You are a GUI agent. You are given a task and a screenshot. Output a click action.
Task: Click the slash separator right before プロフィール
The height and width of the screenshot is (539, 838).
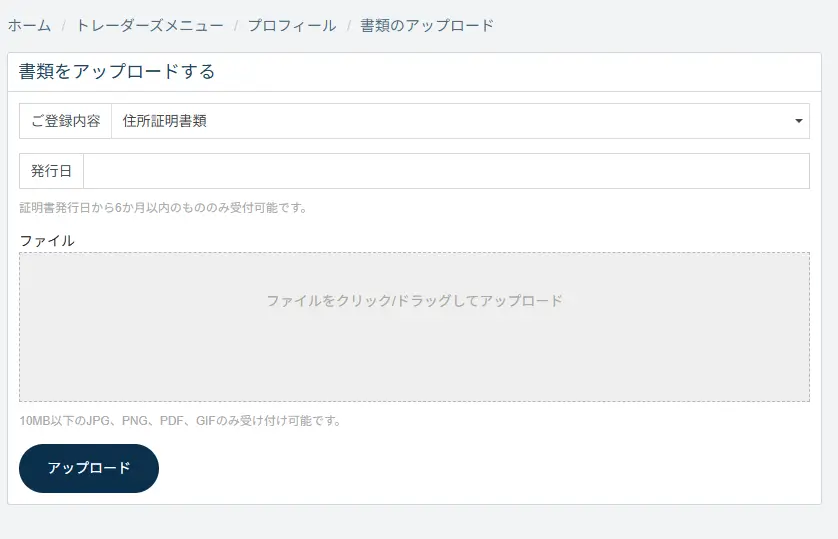tap(236, 25)
